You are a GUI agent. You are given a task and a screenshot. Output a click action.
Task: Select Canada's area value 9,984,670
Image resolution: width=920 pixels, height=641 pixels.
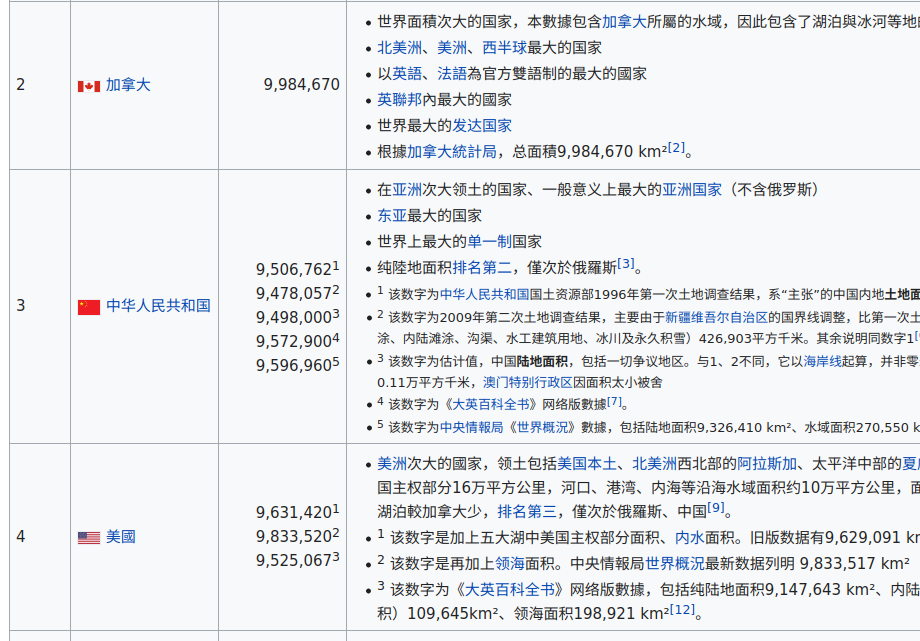[x=302, y=85]
